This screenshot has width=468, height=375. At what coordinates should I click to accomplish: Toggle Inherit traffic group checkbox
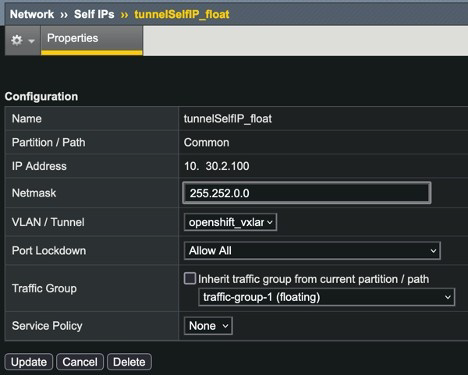click(x=190, y=278)
